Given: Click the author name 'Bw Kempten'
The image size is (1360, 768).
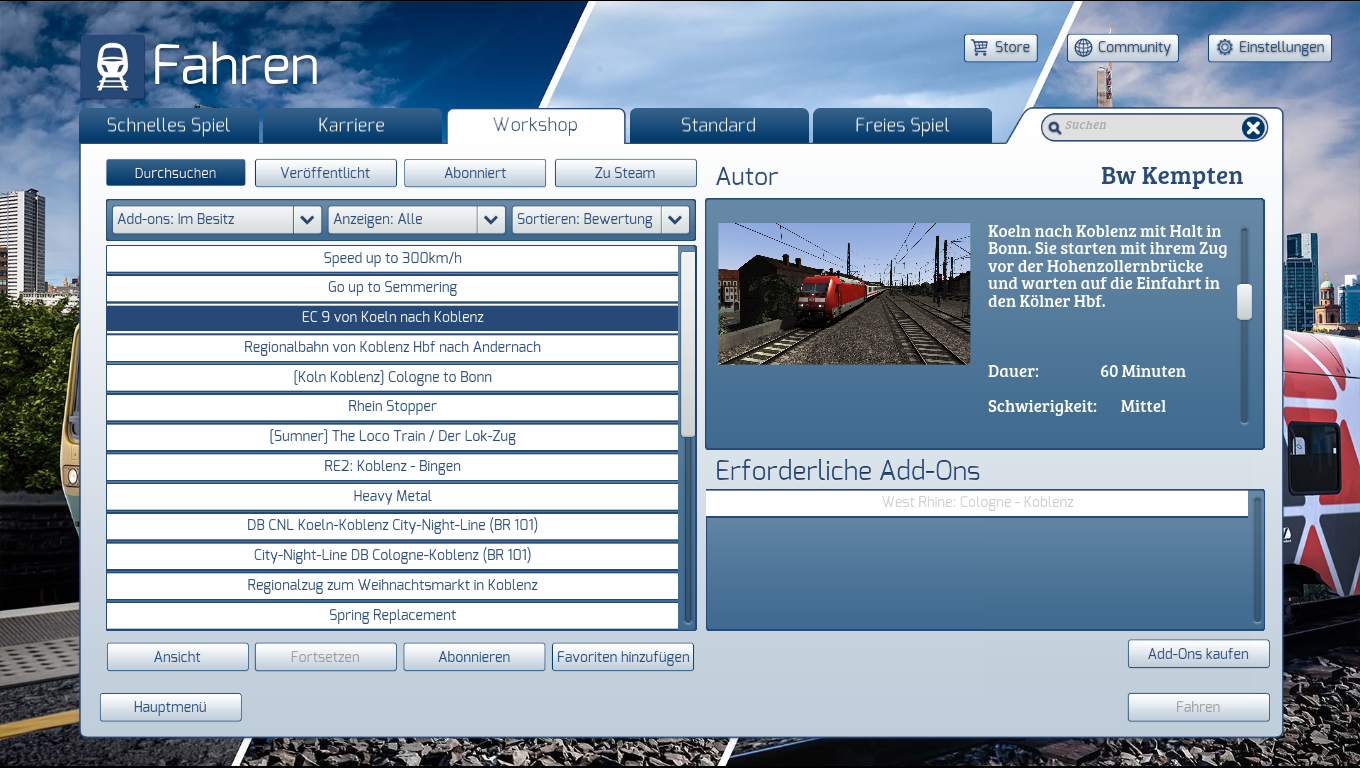Looking at the screenshot, I should (1171, 176).
